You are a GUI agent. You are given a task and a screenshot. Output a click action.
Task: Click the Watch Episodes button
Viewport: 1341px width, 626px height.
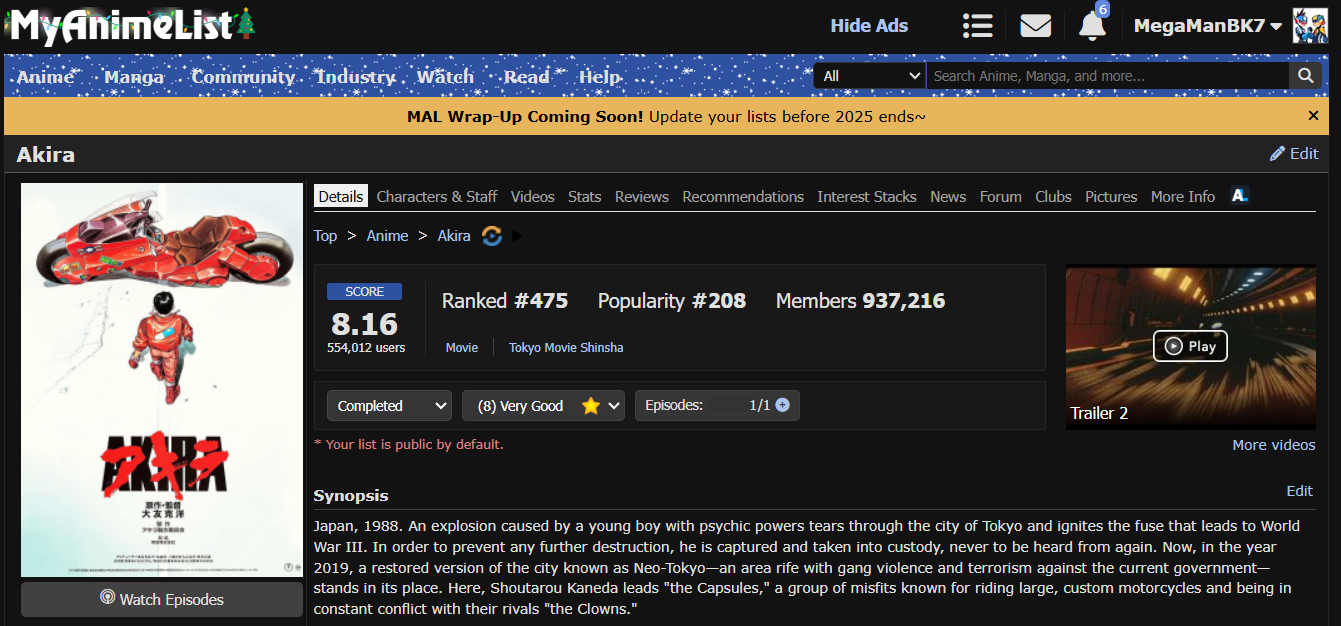[162, 599]
